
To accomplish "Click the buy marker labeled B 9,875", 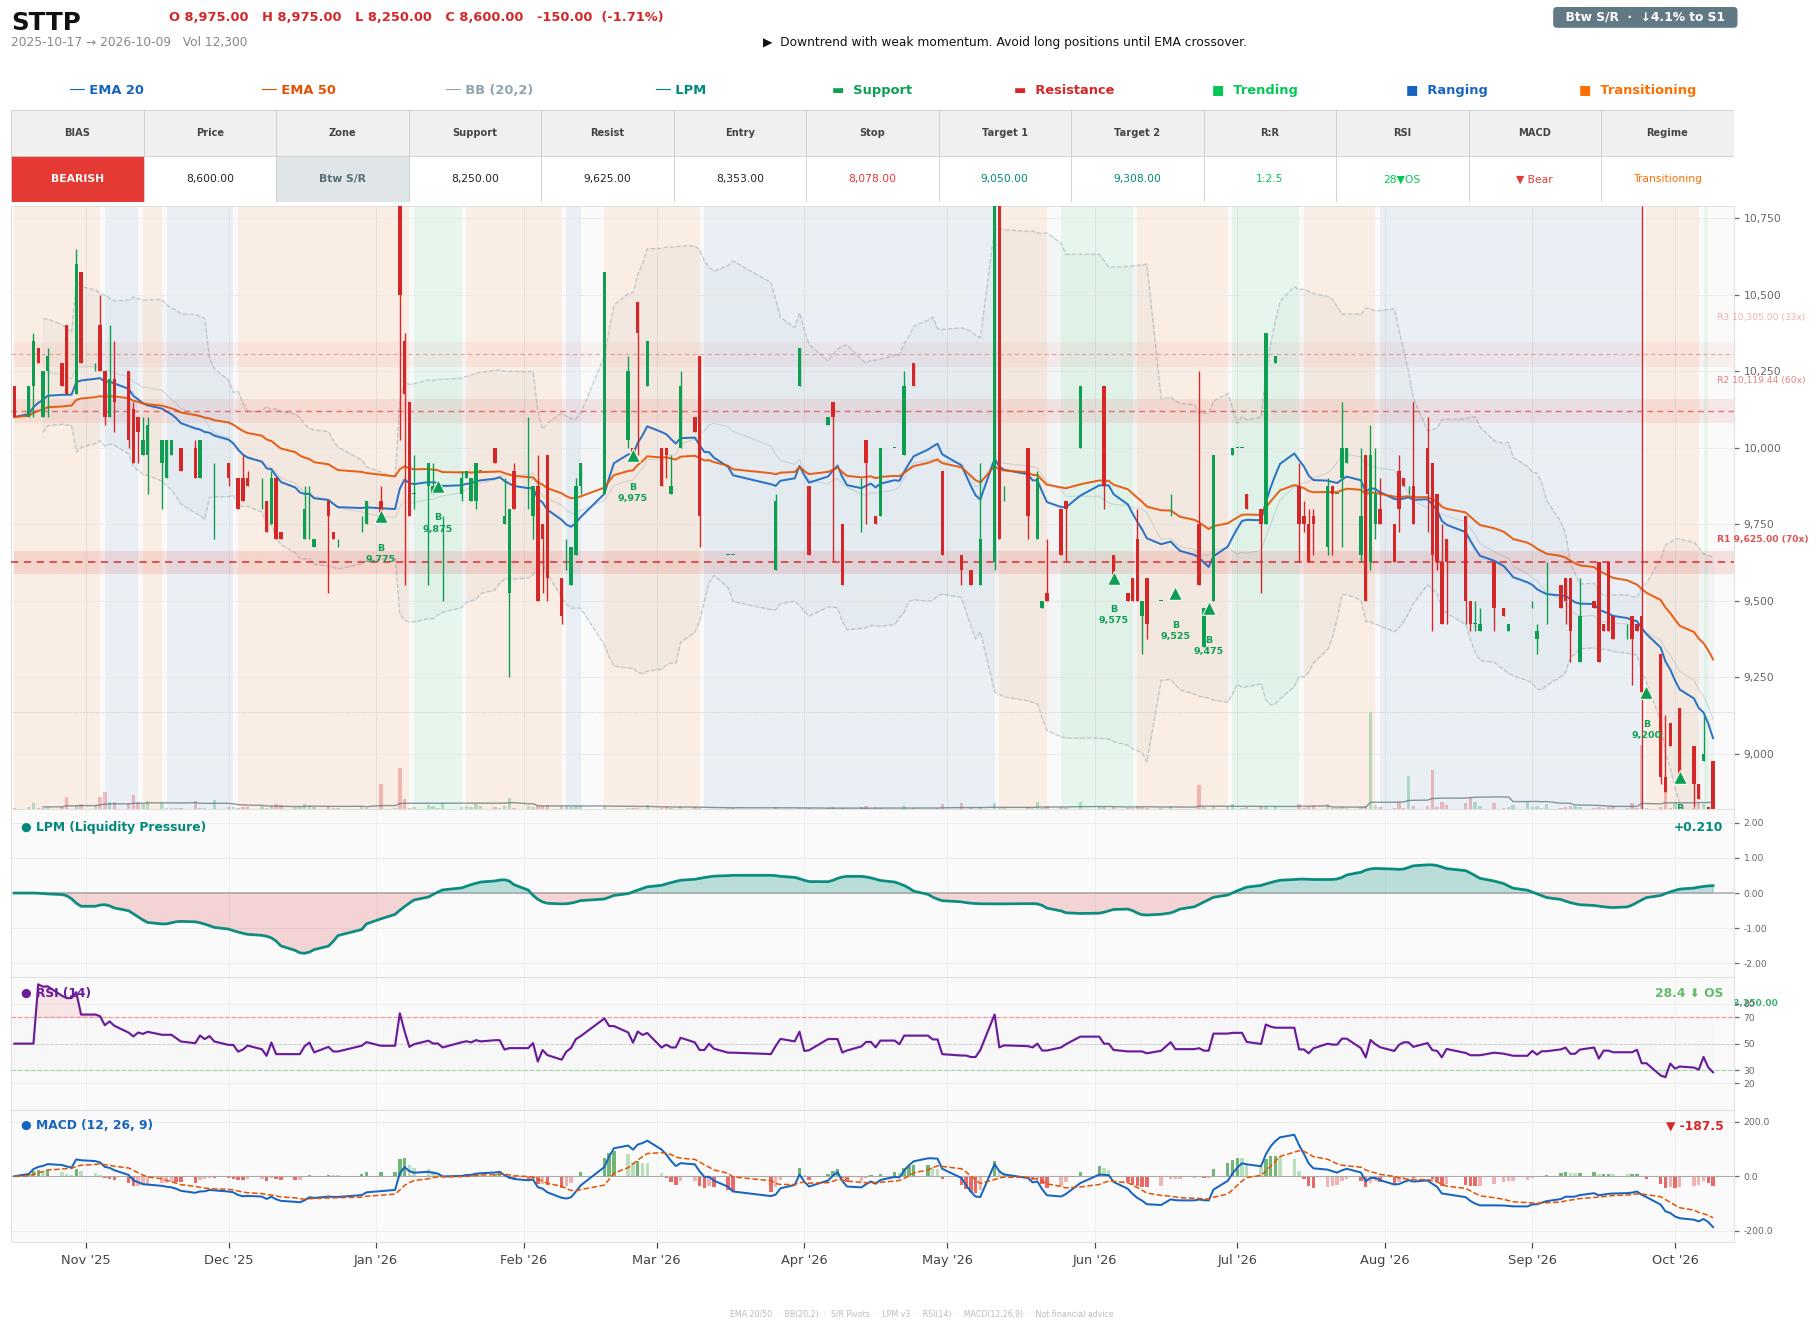I will 437,487.
